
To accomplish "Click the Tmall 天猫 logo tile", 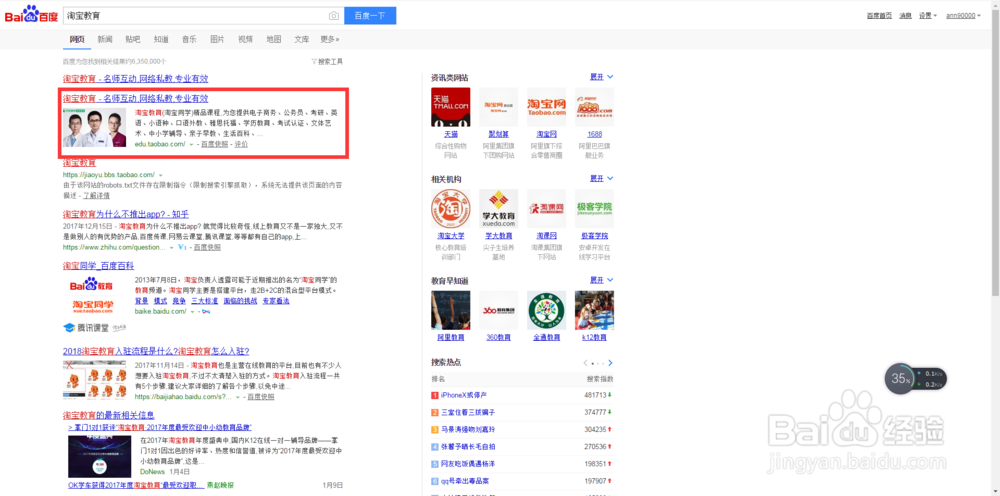I will [x=451, y=107].
